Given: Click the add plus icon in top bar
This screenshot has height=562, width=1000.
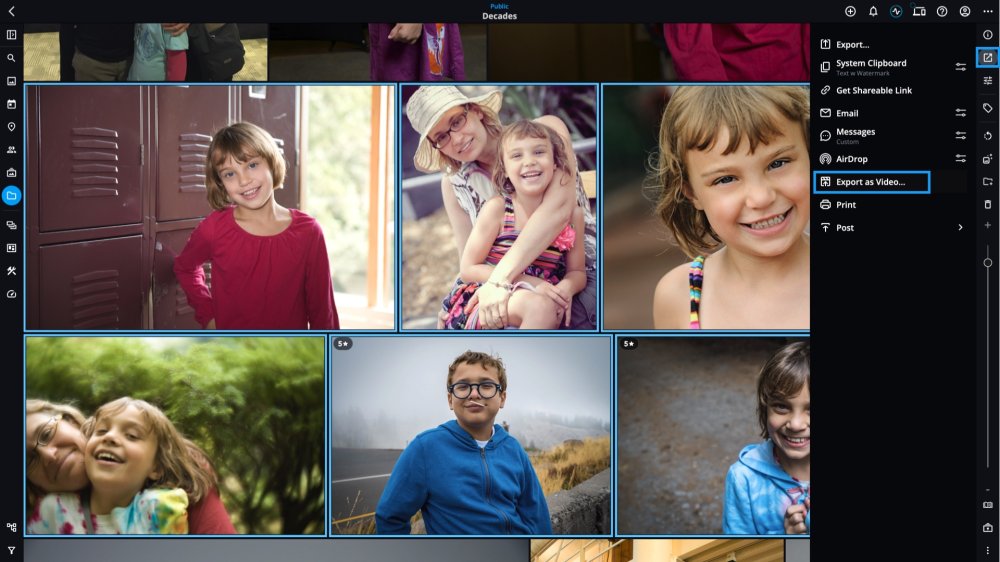Looking at the screenshot, I should click(x=850, y=11).
